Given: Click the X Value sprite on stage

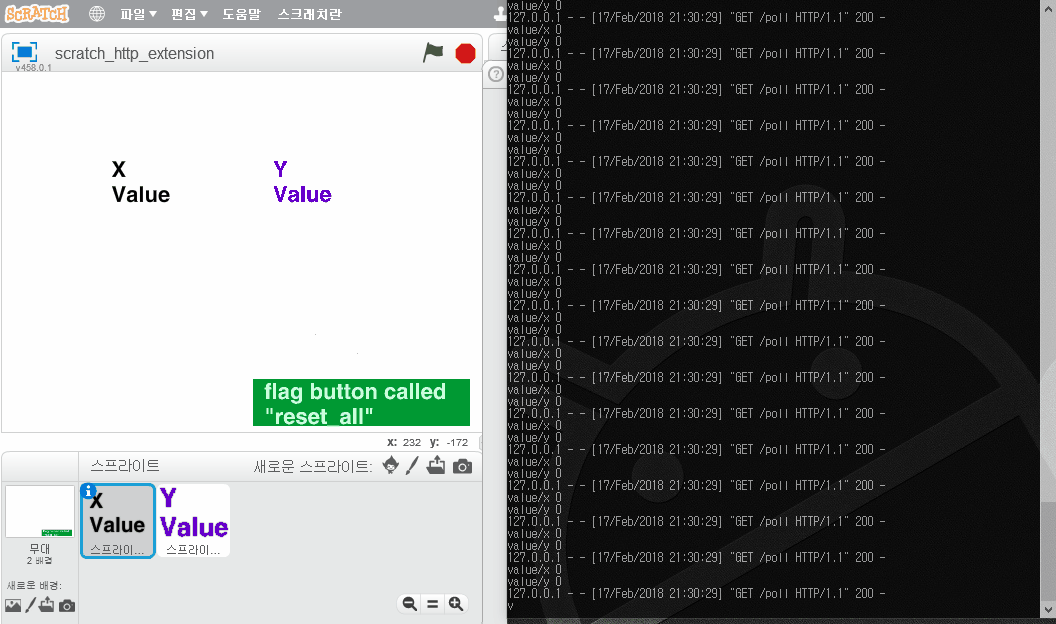Looking at the screenshot, I should (x=141, y=182).
